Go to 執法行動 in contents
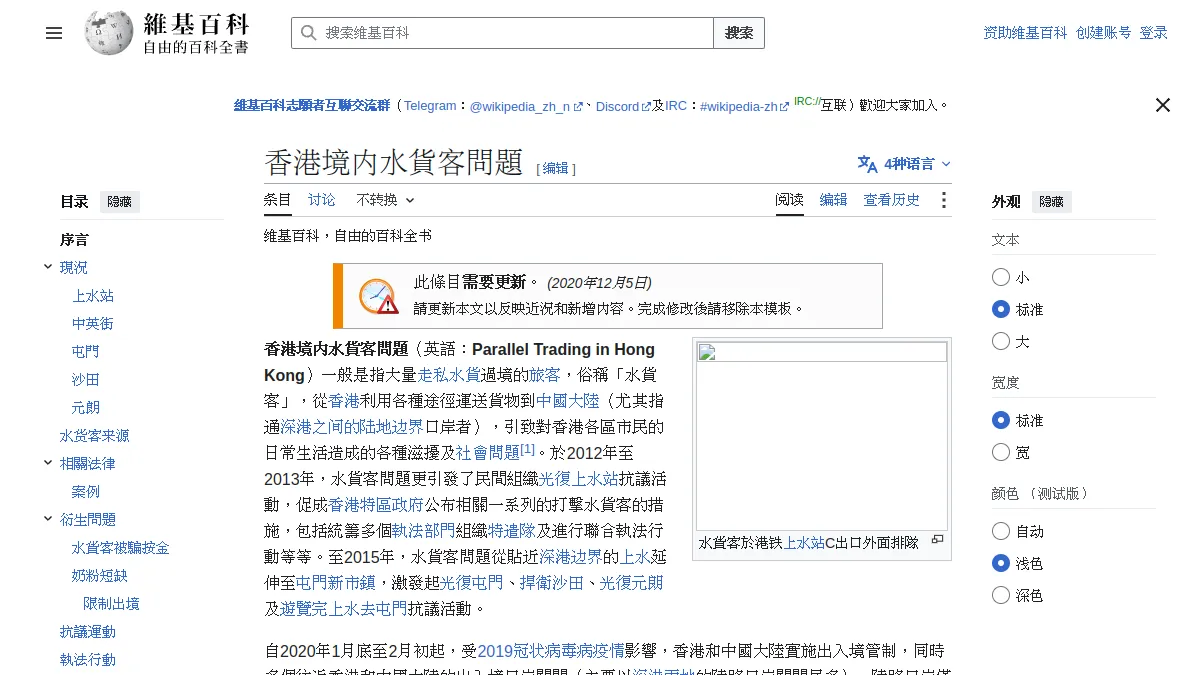The height and width of the screenshot is (675, 1200). coord(88,660)
